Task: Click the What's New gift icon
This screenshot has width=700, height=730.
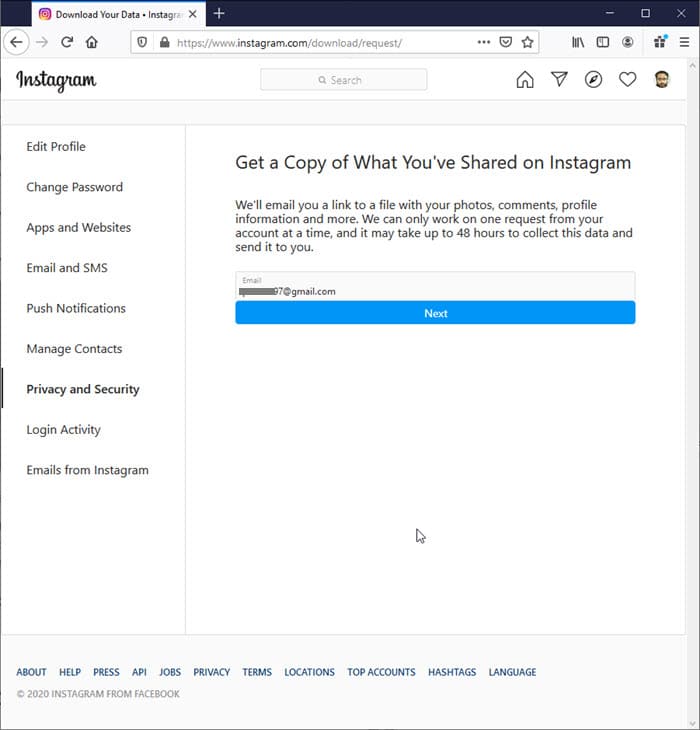Action: pyautogui.click(x=660, y=42)
